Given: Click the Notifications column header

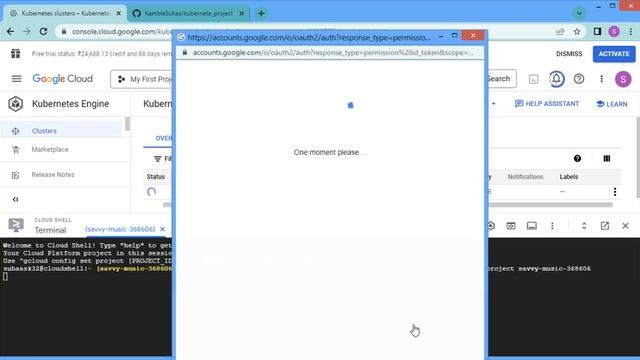Looking at the screenshot, I should (525, 177).
